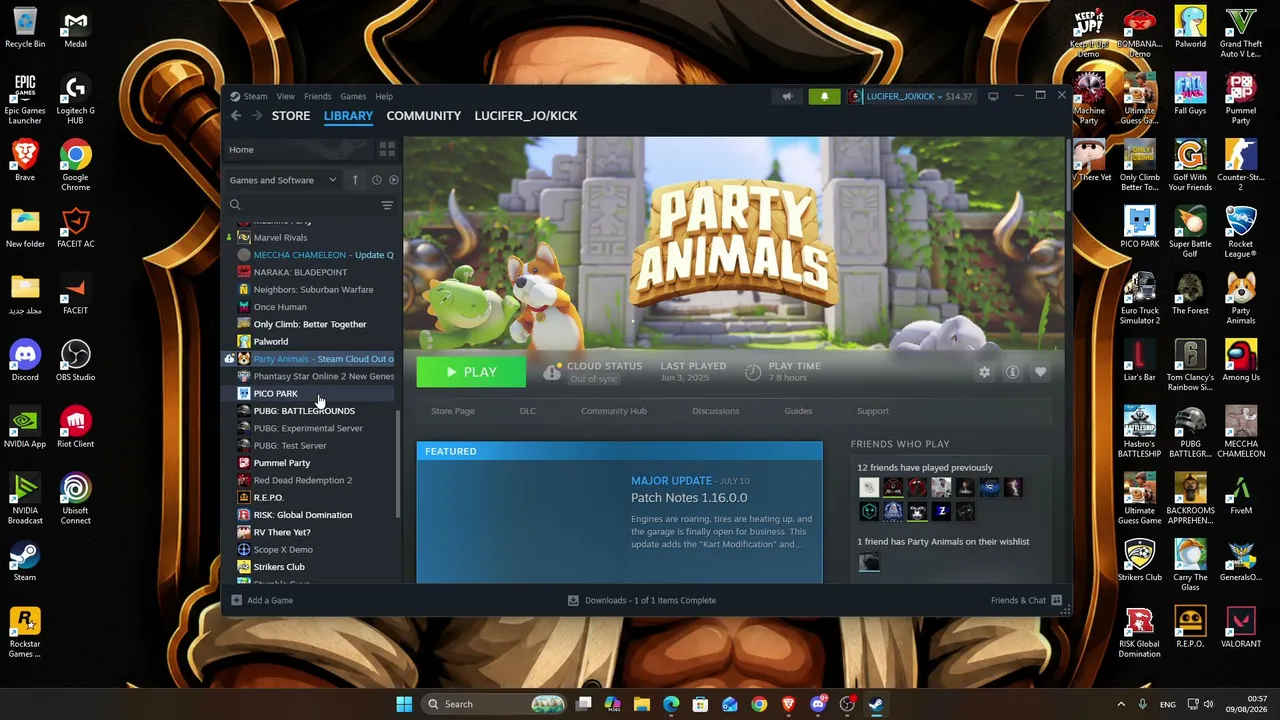
Task: Open Party Animals Community Hub link
Action: (x=614, y=411)
